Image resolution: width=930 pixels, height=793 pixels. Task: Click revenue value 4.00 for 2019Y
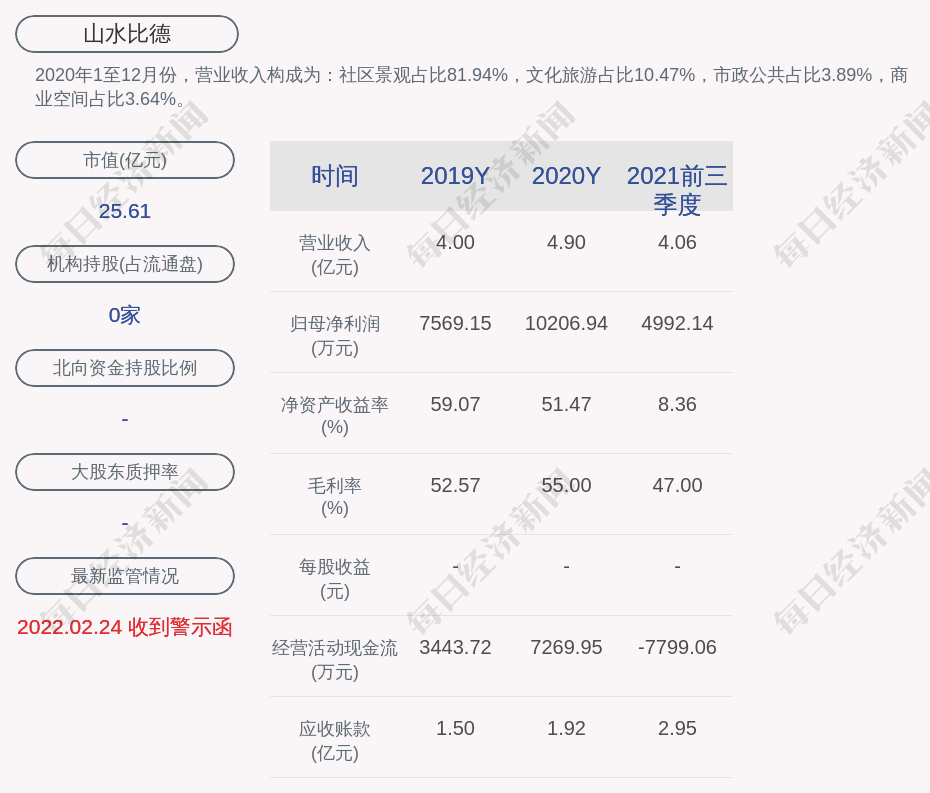pyautogui.click(x=455, y=243)
